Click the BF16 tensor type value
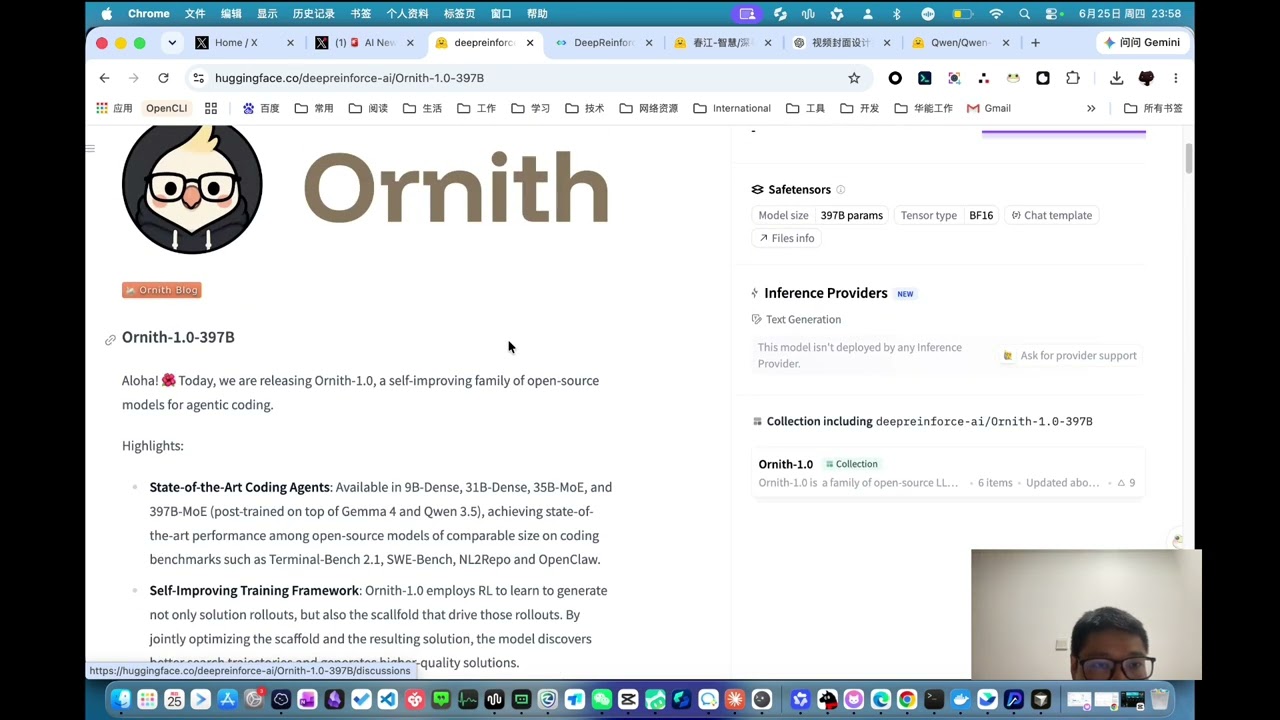Image resolution: width=1280 pixels, height=720 pixels. [981, 215]
